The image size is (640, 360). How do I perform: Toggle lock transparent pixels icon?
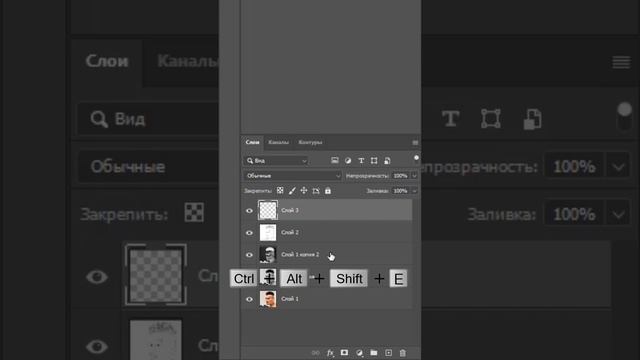tap(280, 191)
